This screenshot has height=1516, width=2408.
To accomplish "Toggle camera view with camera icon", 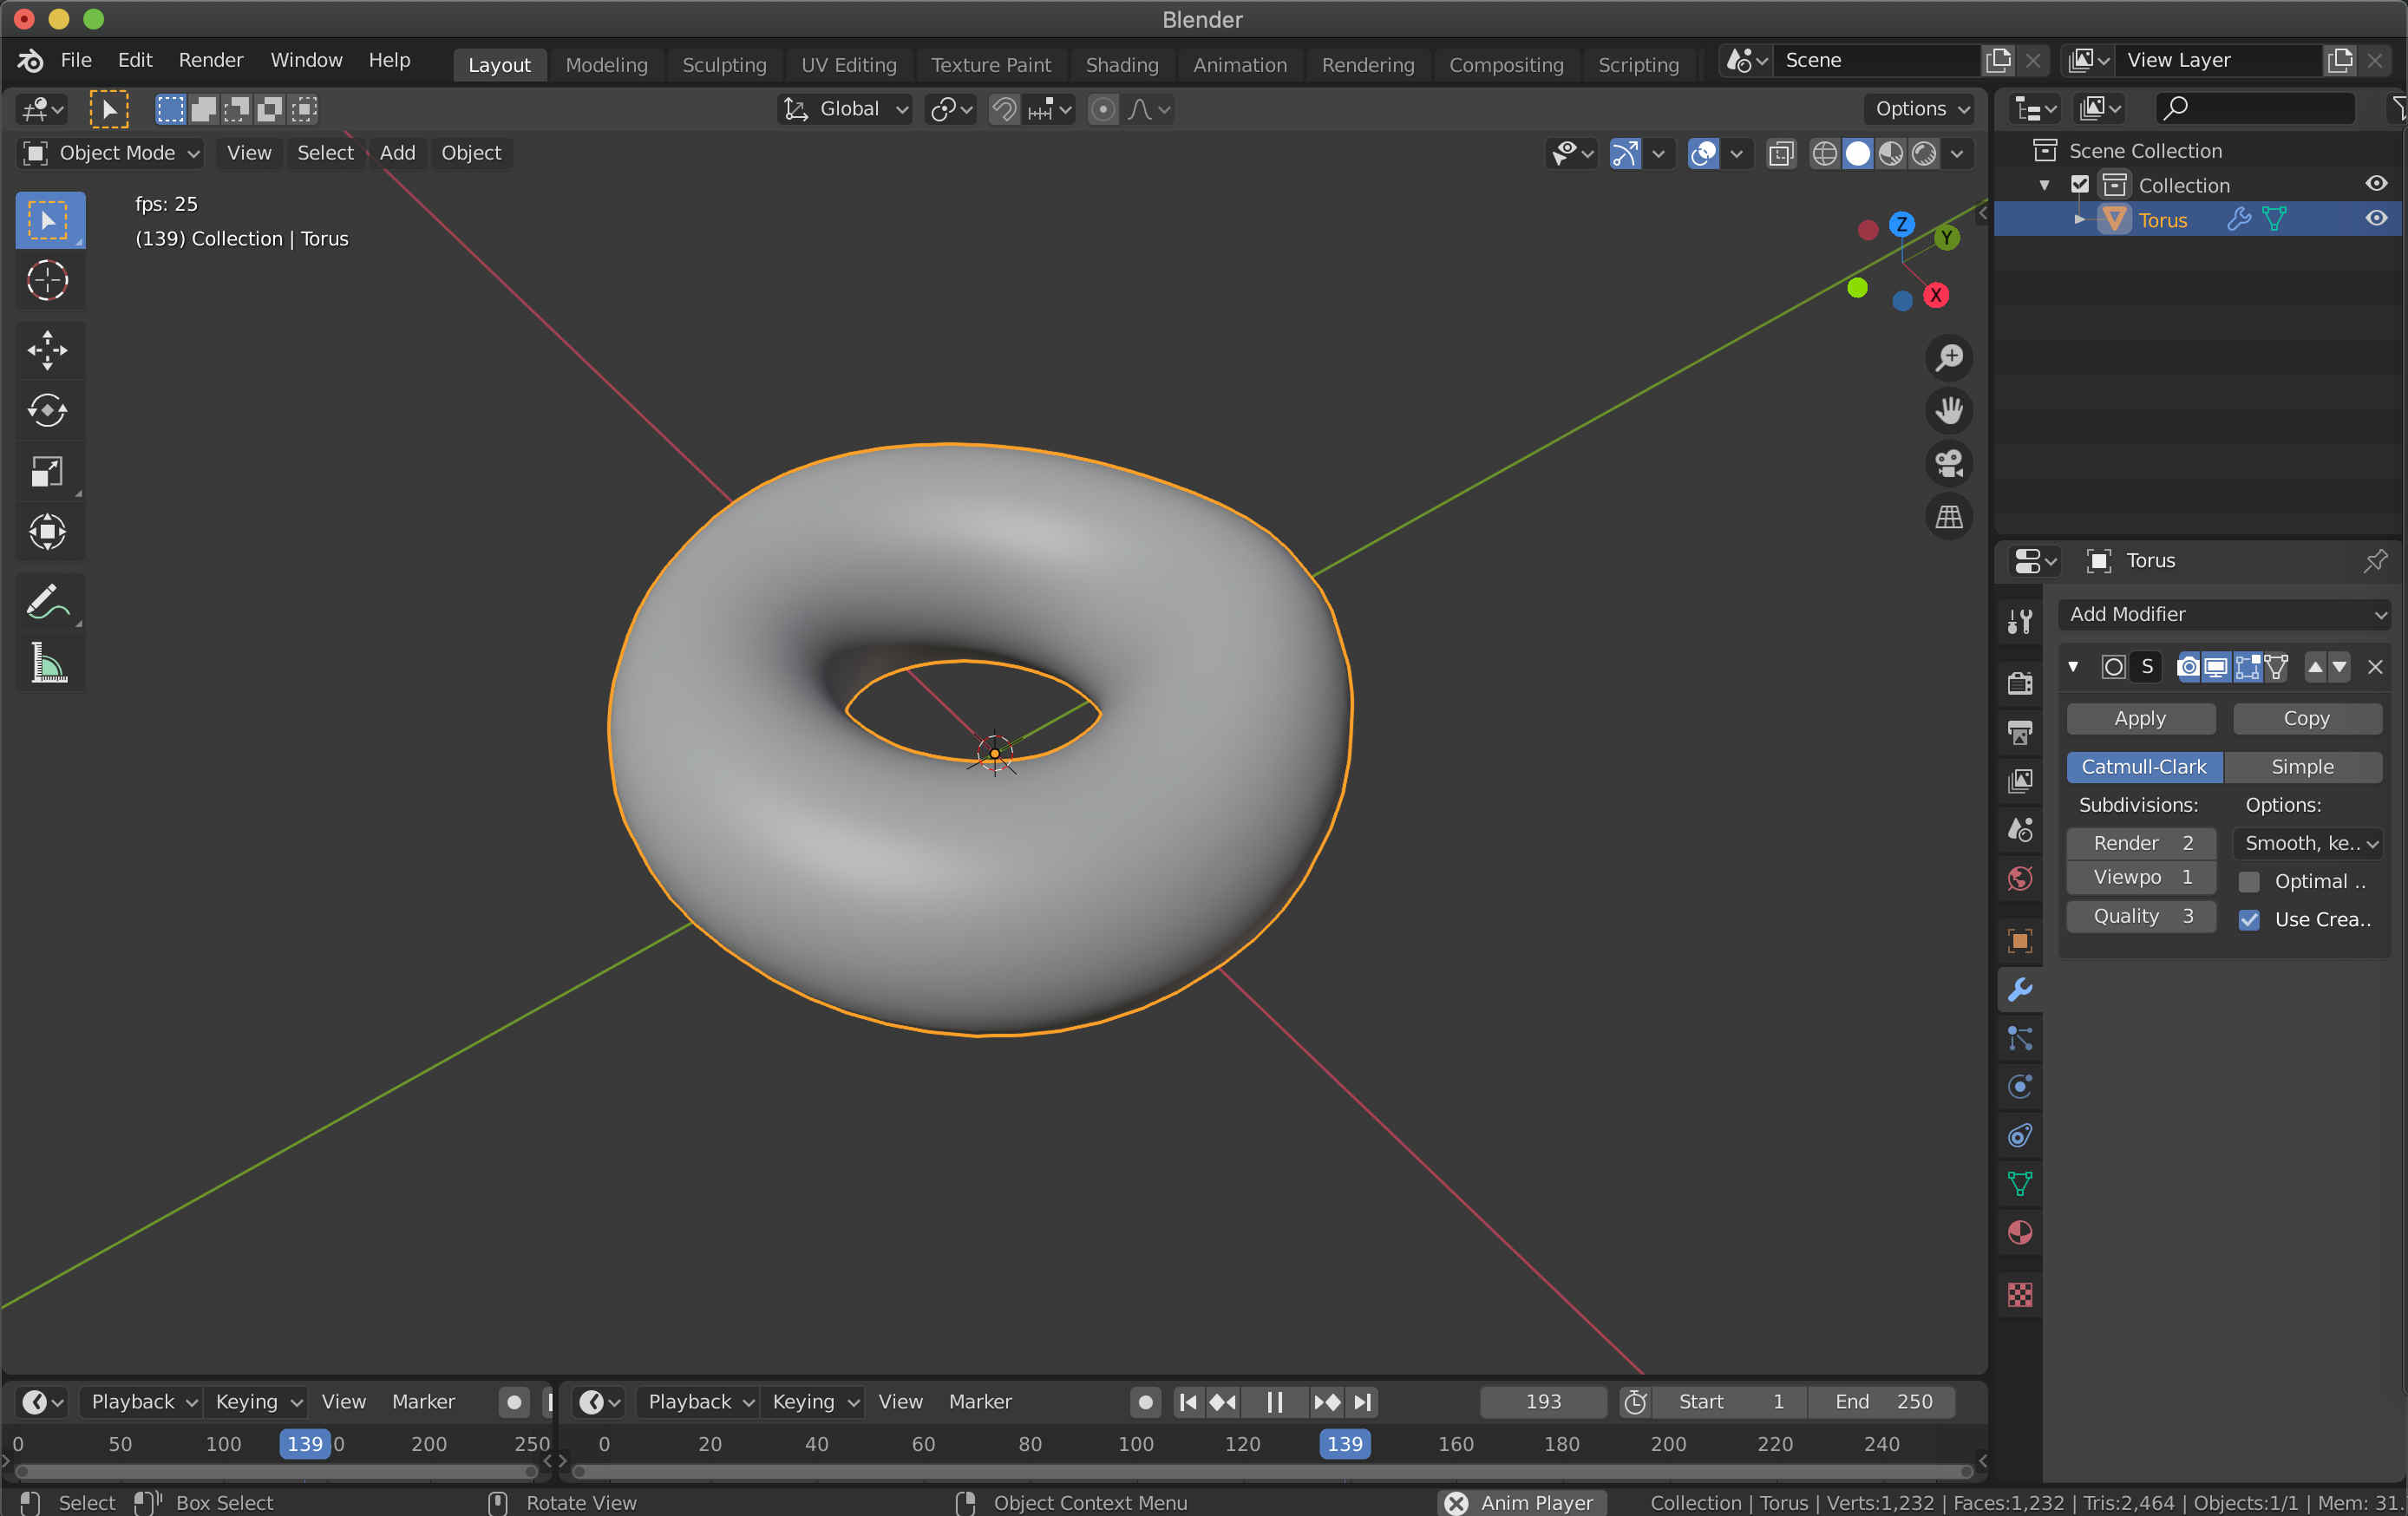I will (1948, 464).
